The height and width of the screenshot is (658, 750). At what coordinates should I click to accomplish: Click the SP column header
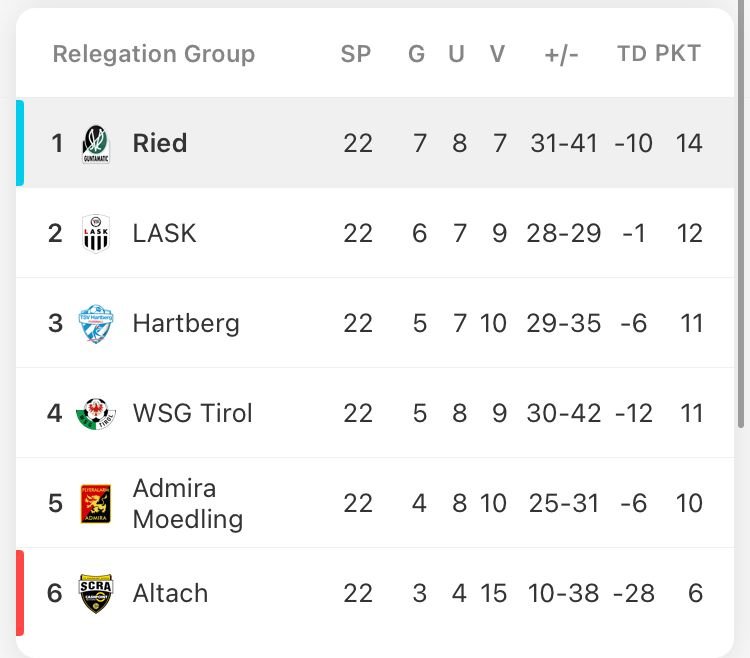click(356, 54)
